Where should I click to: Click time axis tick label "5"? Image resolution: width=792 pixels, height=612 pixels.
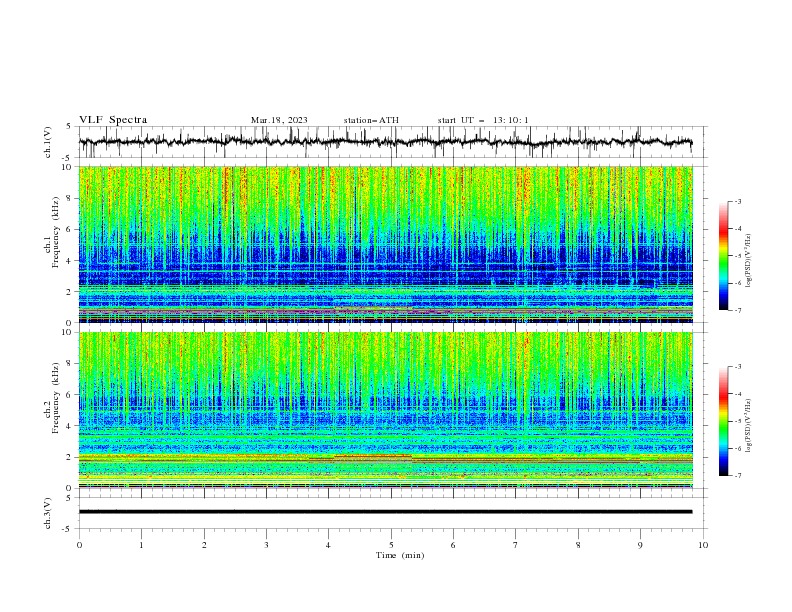[391, 545]
